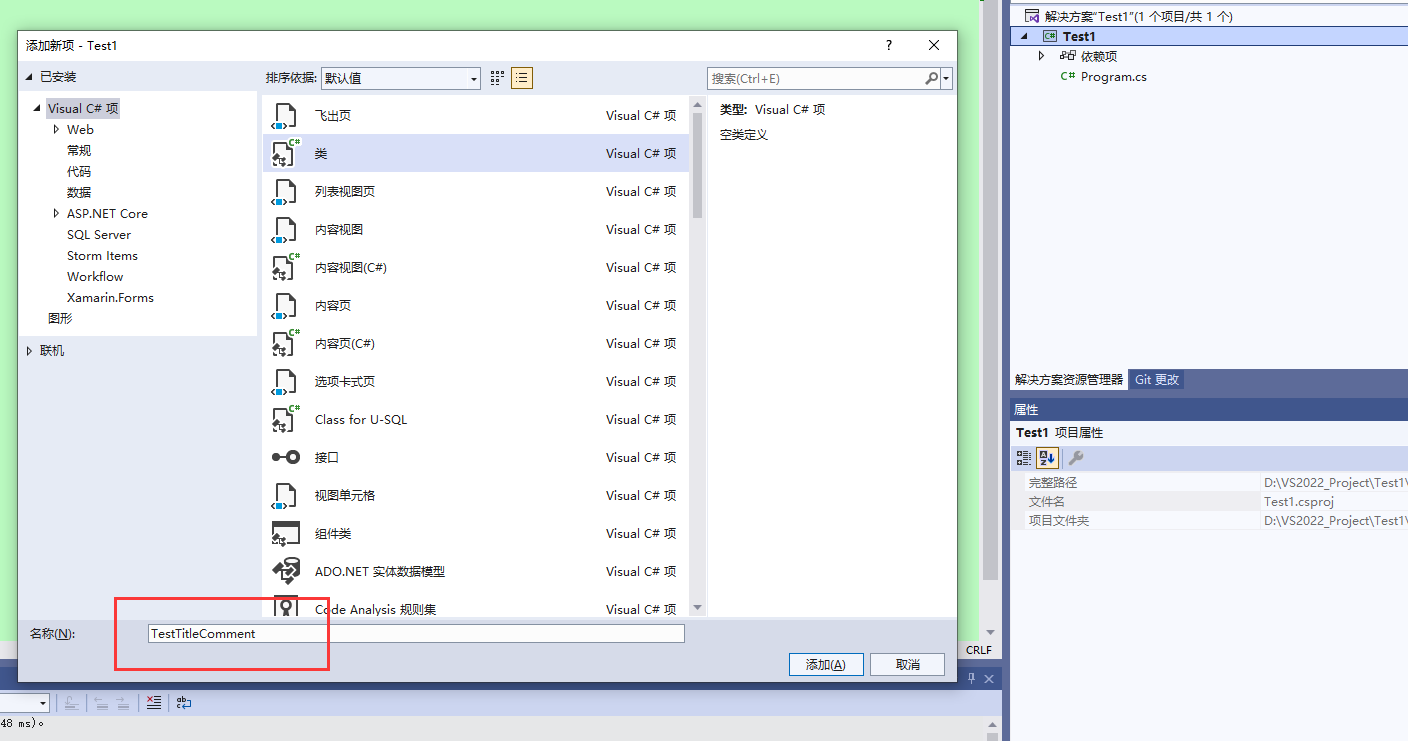Select 代码 category in tree

pos(79,172)
